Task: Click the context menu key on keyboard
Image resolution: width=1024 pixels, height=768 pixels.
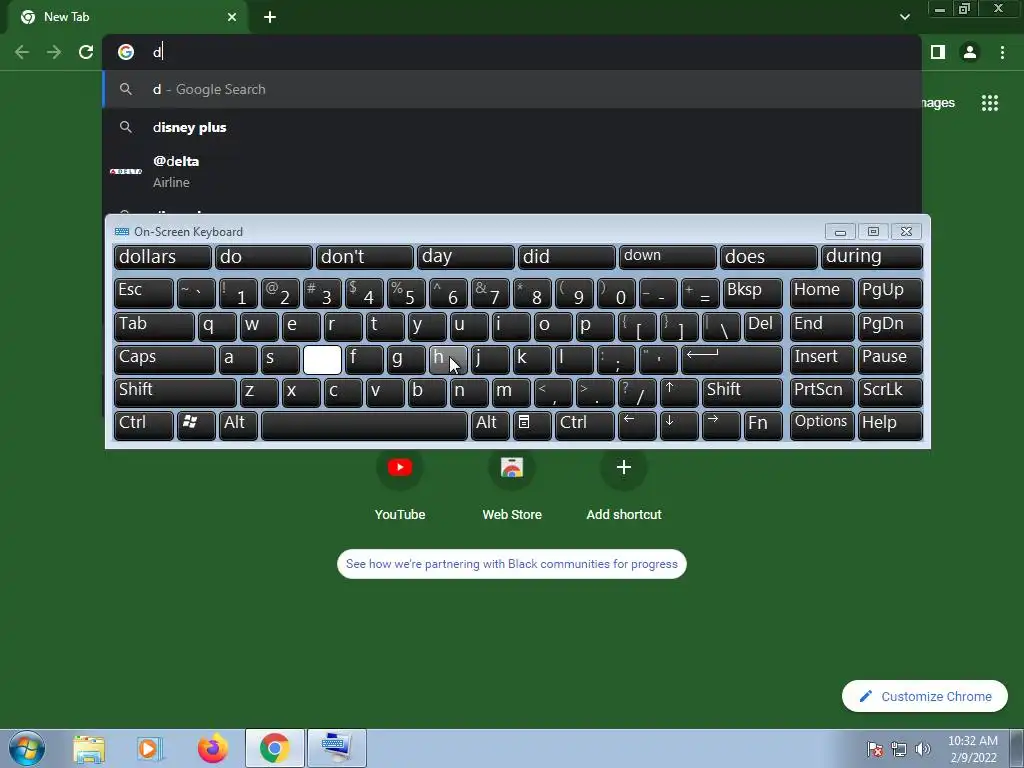Action: click(532, 425)
